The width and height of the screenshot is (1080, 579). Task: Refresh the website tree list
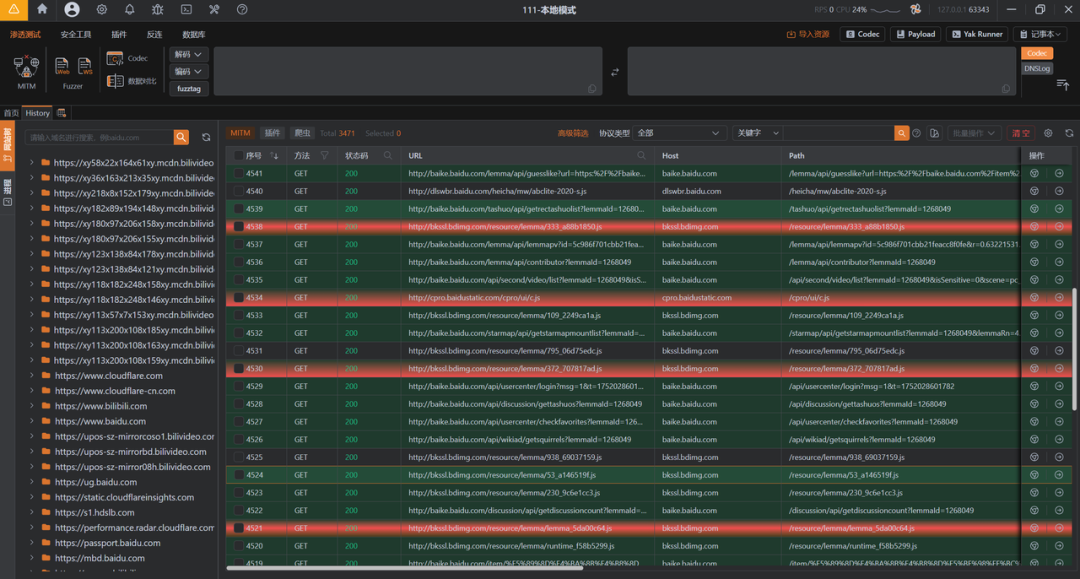click(206, 137)
